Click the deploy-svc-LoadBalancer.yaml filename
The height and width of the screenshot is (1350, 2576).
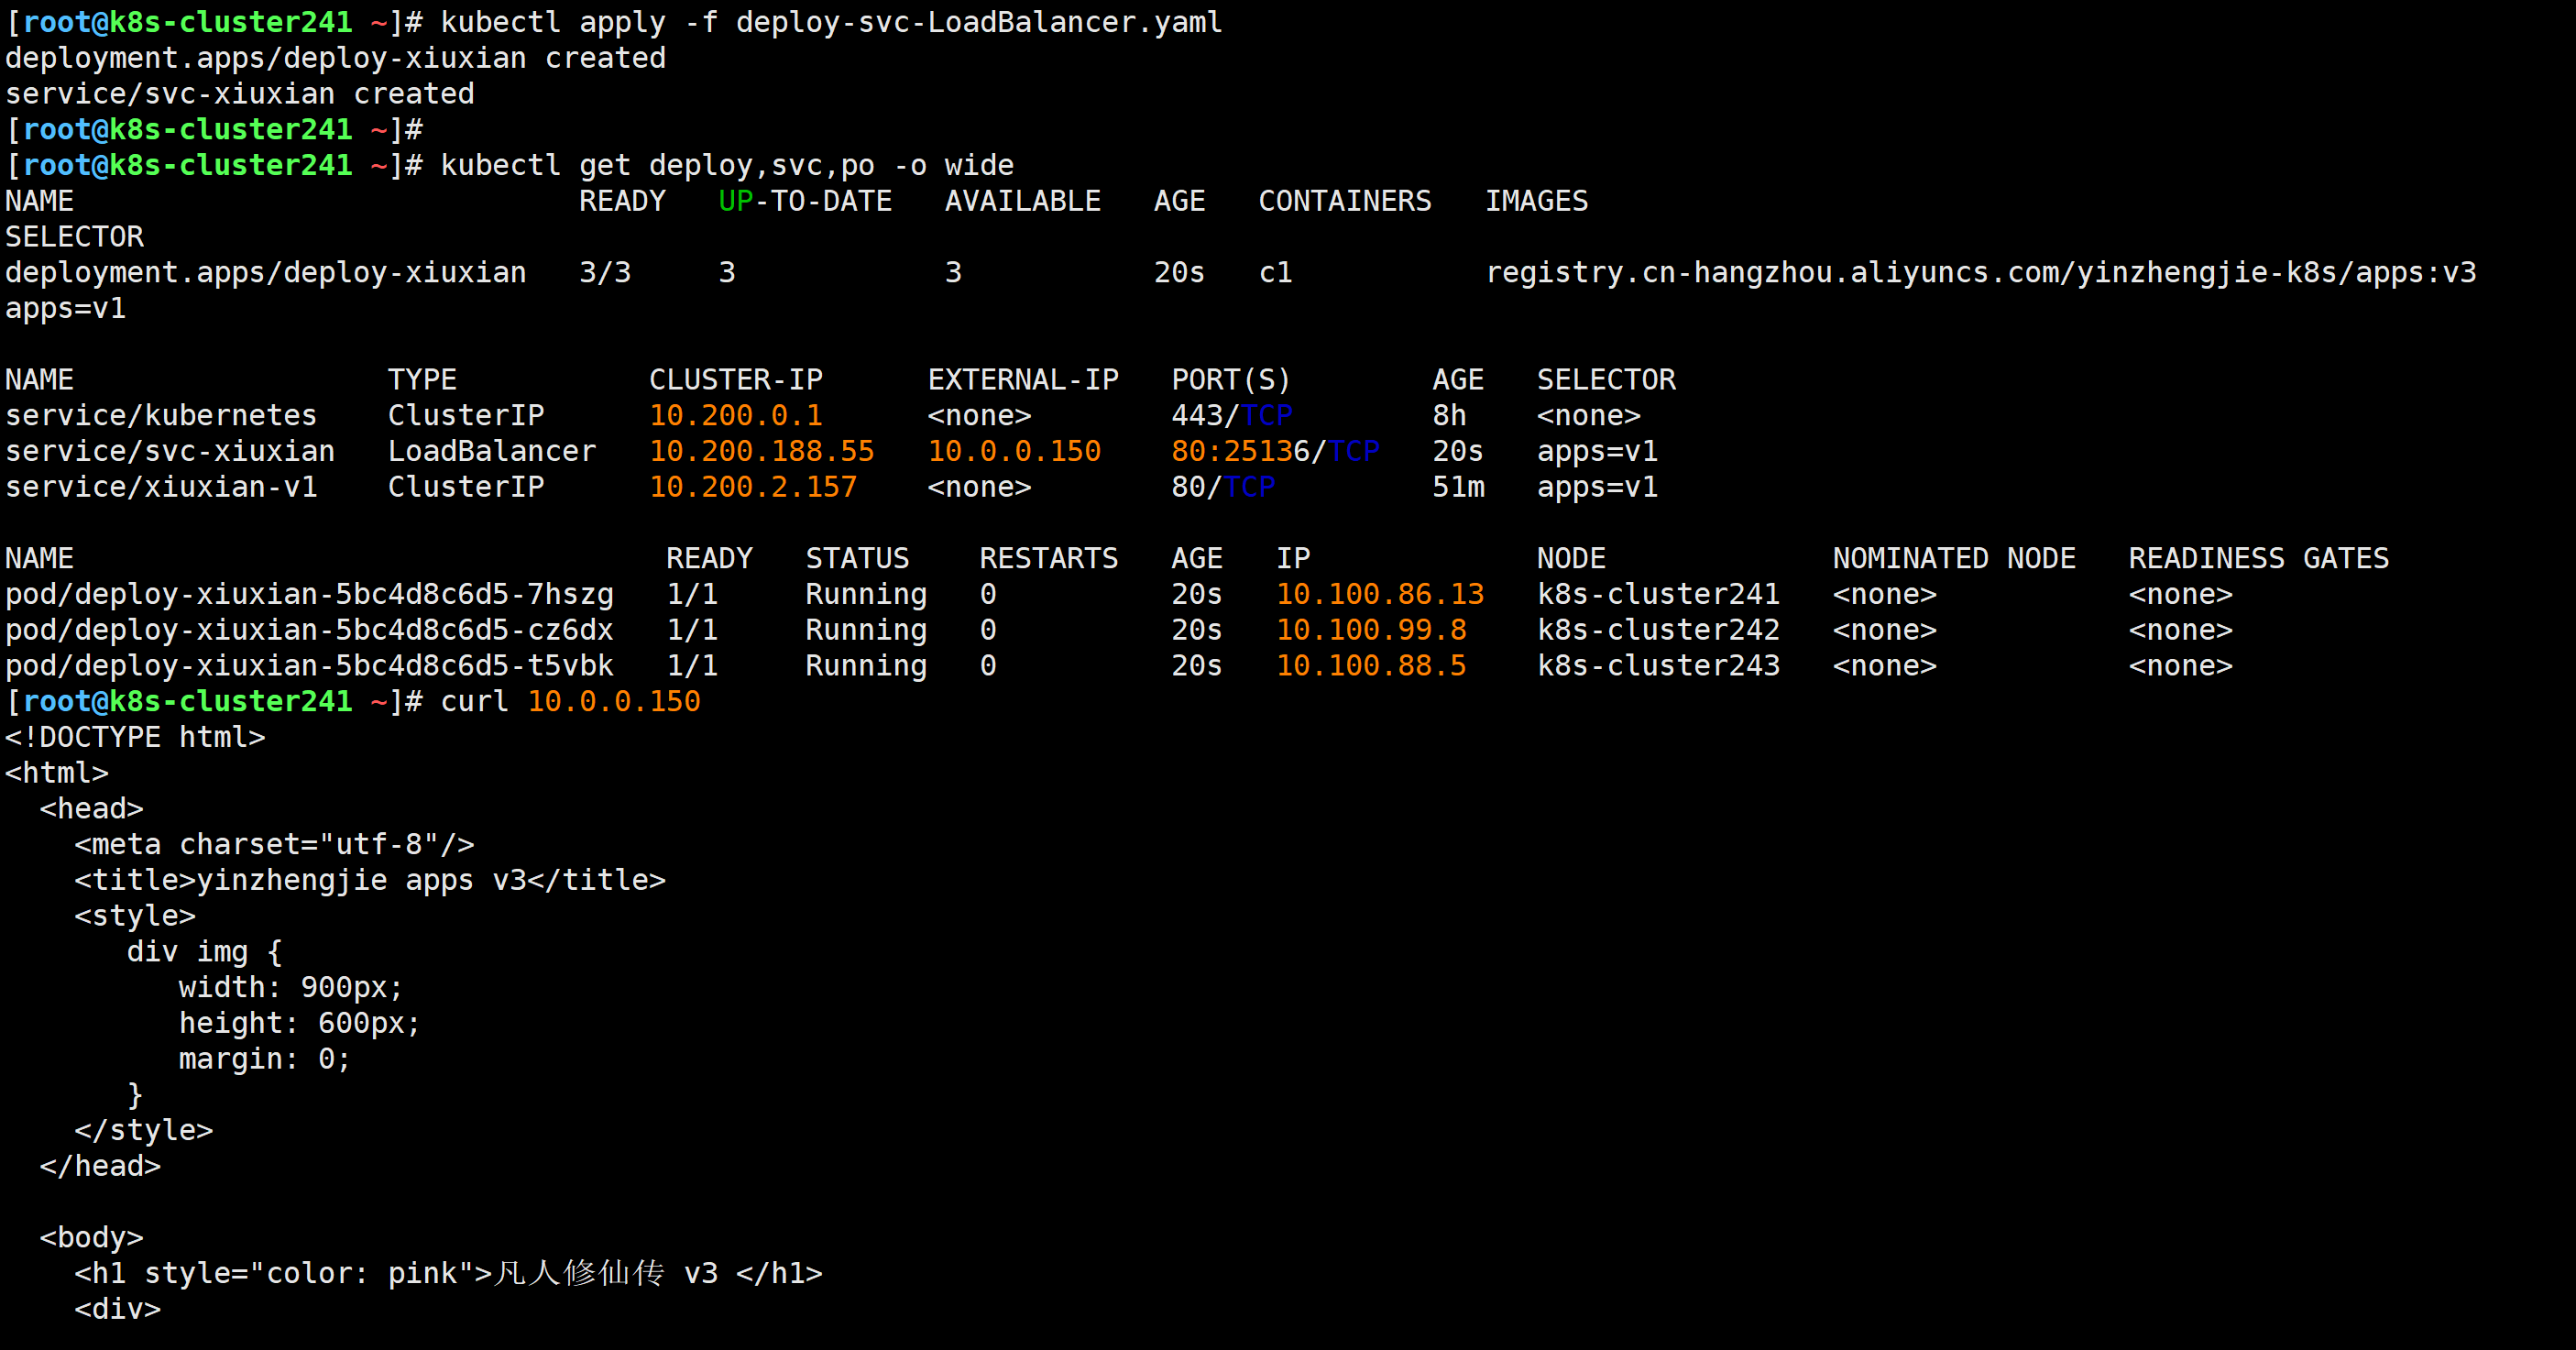[978, 22]
